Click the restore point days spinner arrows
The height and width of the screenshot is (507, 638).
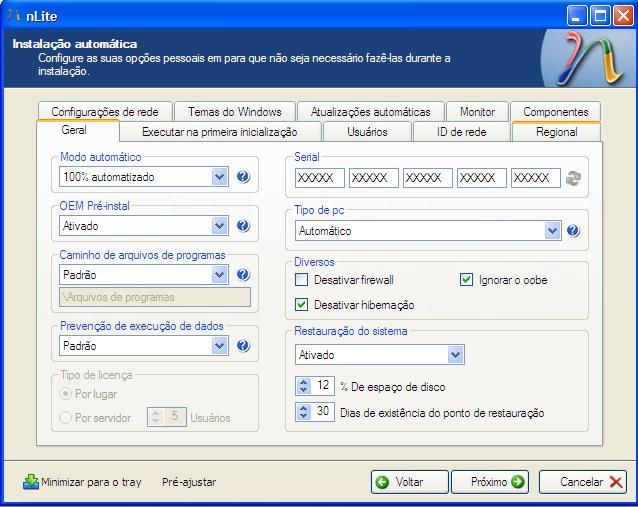coord(304,412)
